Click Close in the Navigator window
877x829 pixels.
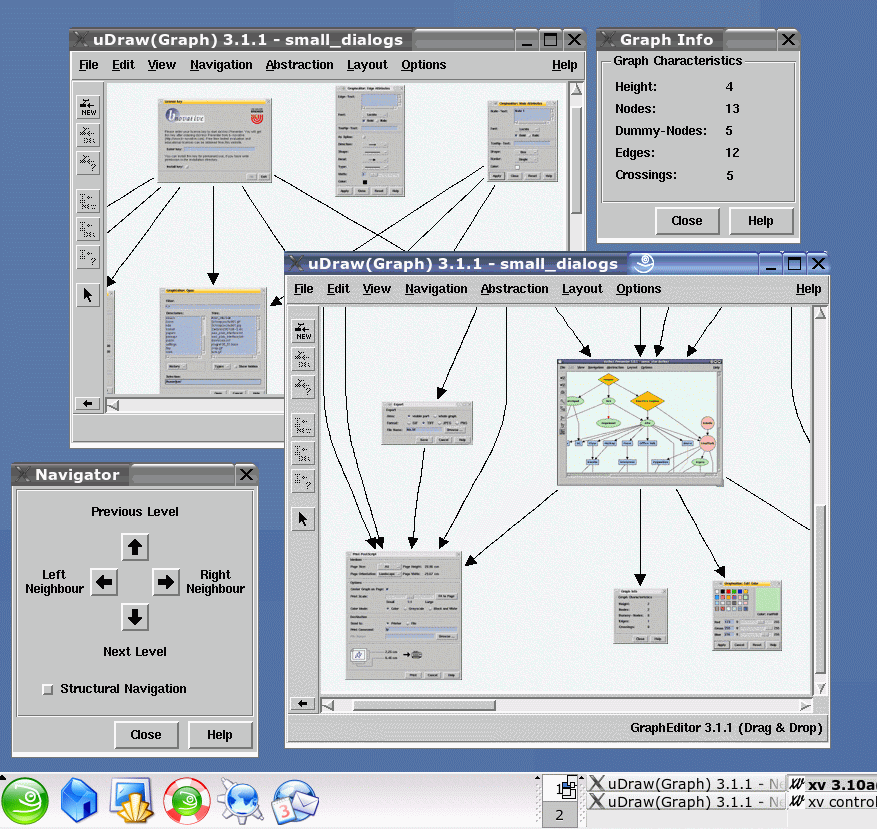[146, 734]
